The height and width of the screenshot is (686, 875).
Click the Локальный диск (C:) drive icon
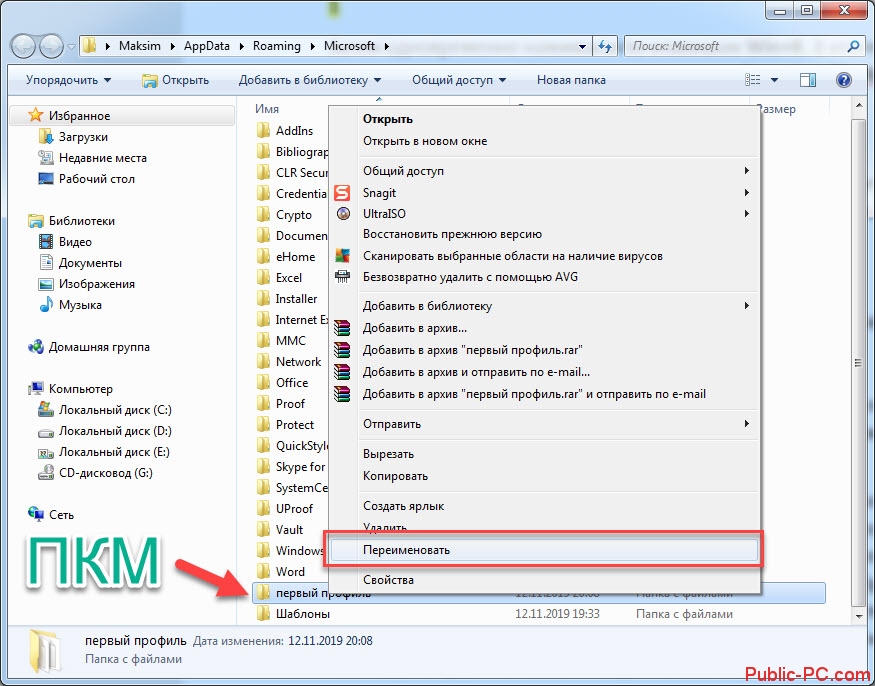[x=45, y=410]
